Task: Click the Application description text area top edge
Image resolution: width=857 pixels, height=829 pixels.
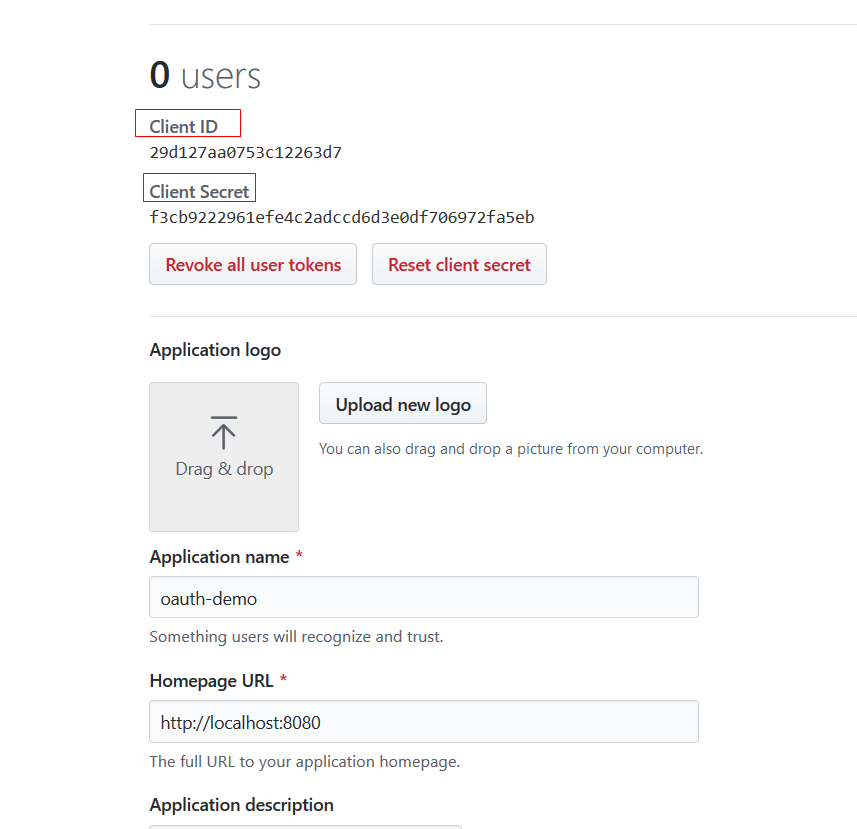Action: 305,826
